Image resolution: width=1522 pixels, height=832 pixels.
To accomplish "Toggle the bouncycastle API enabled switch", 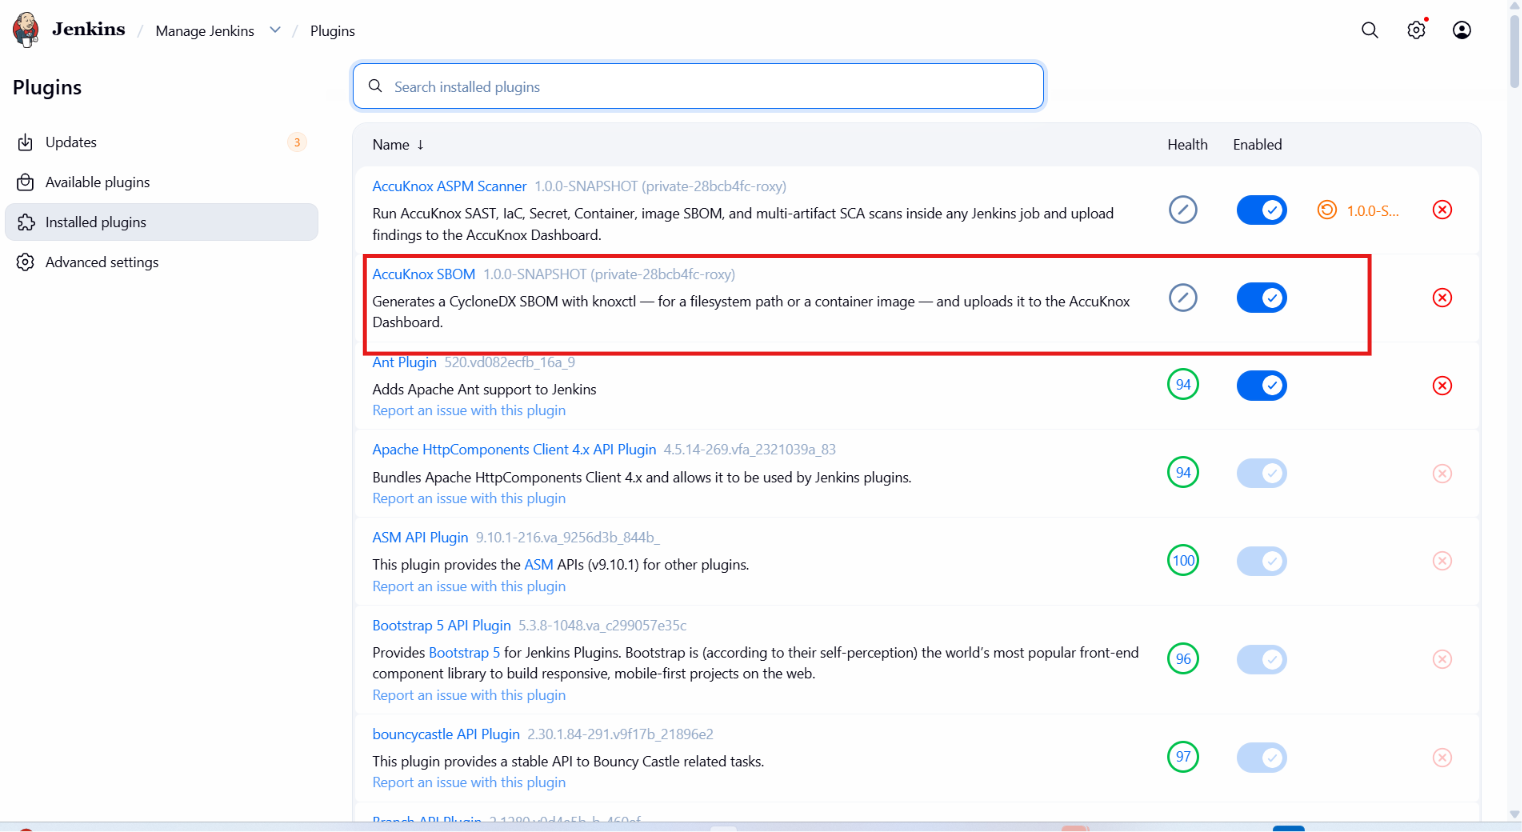I will coord(1262,758).
